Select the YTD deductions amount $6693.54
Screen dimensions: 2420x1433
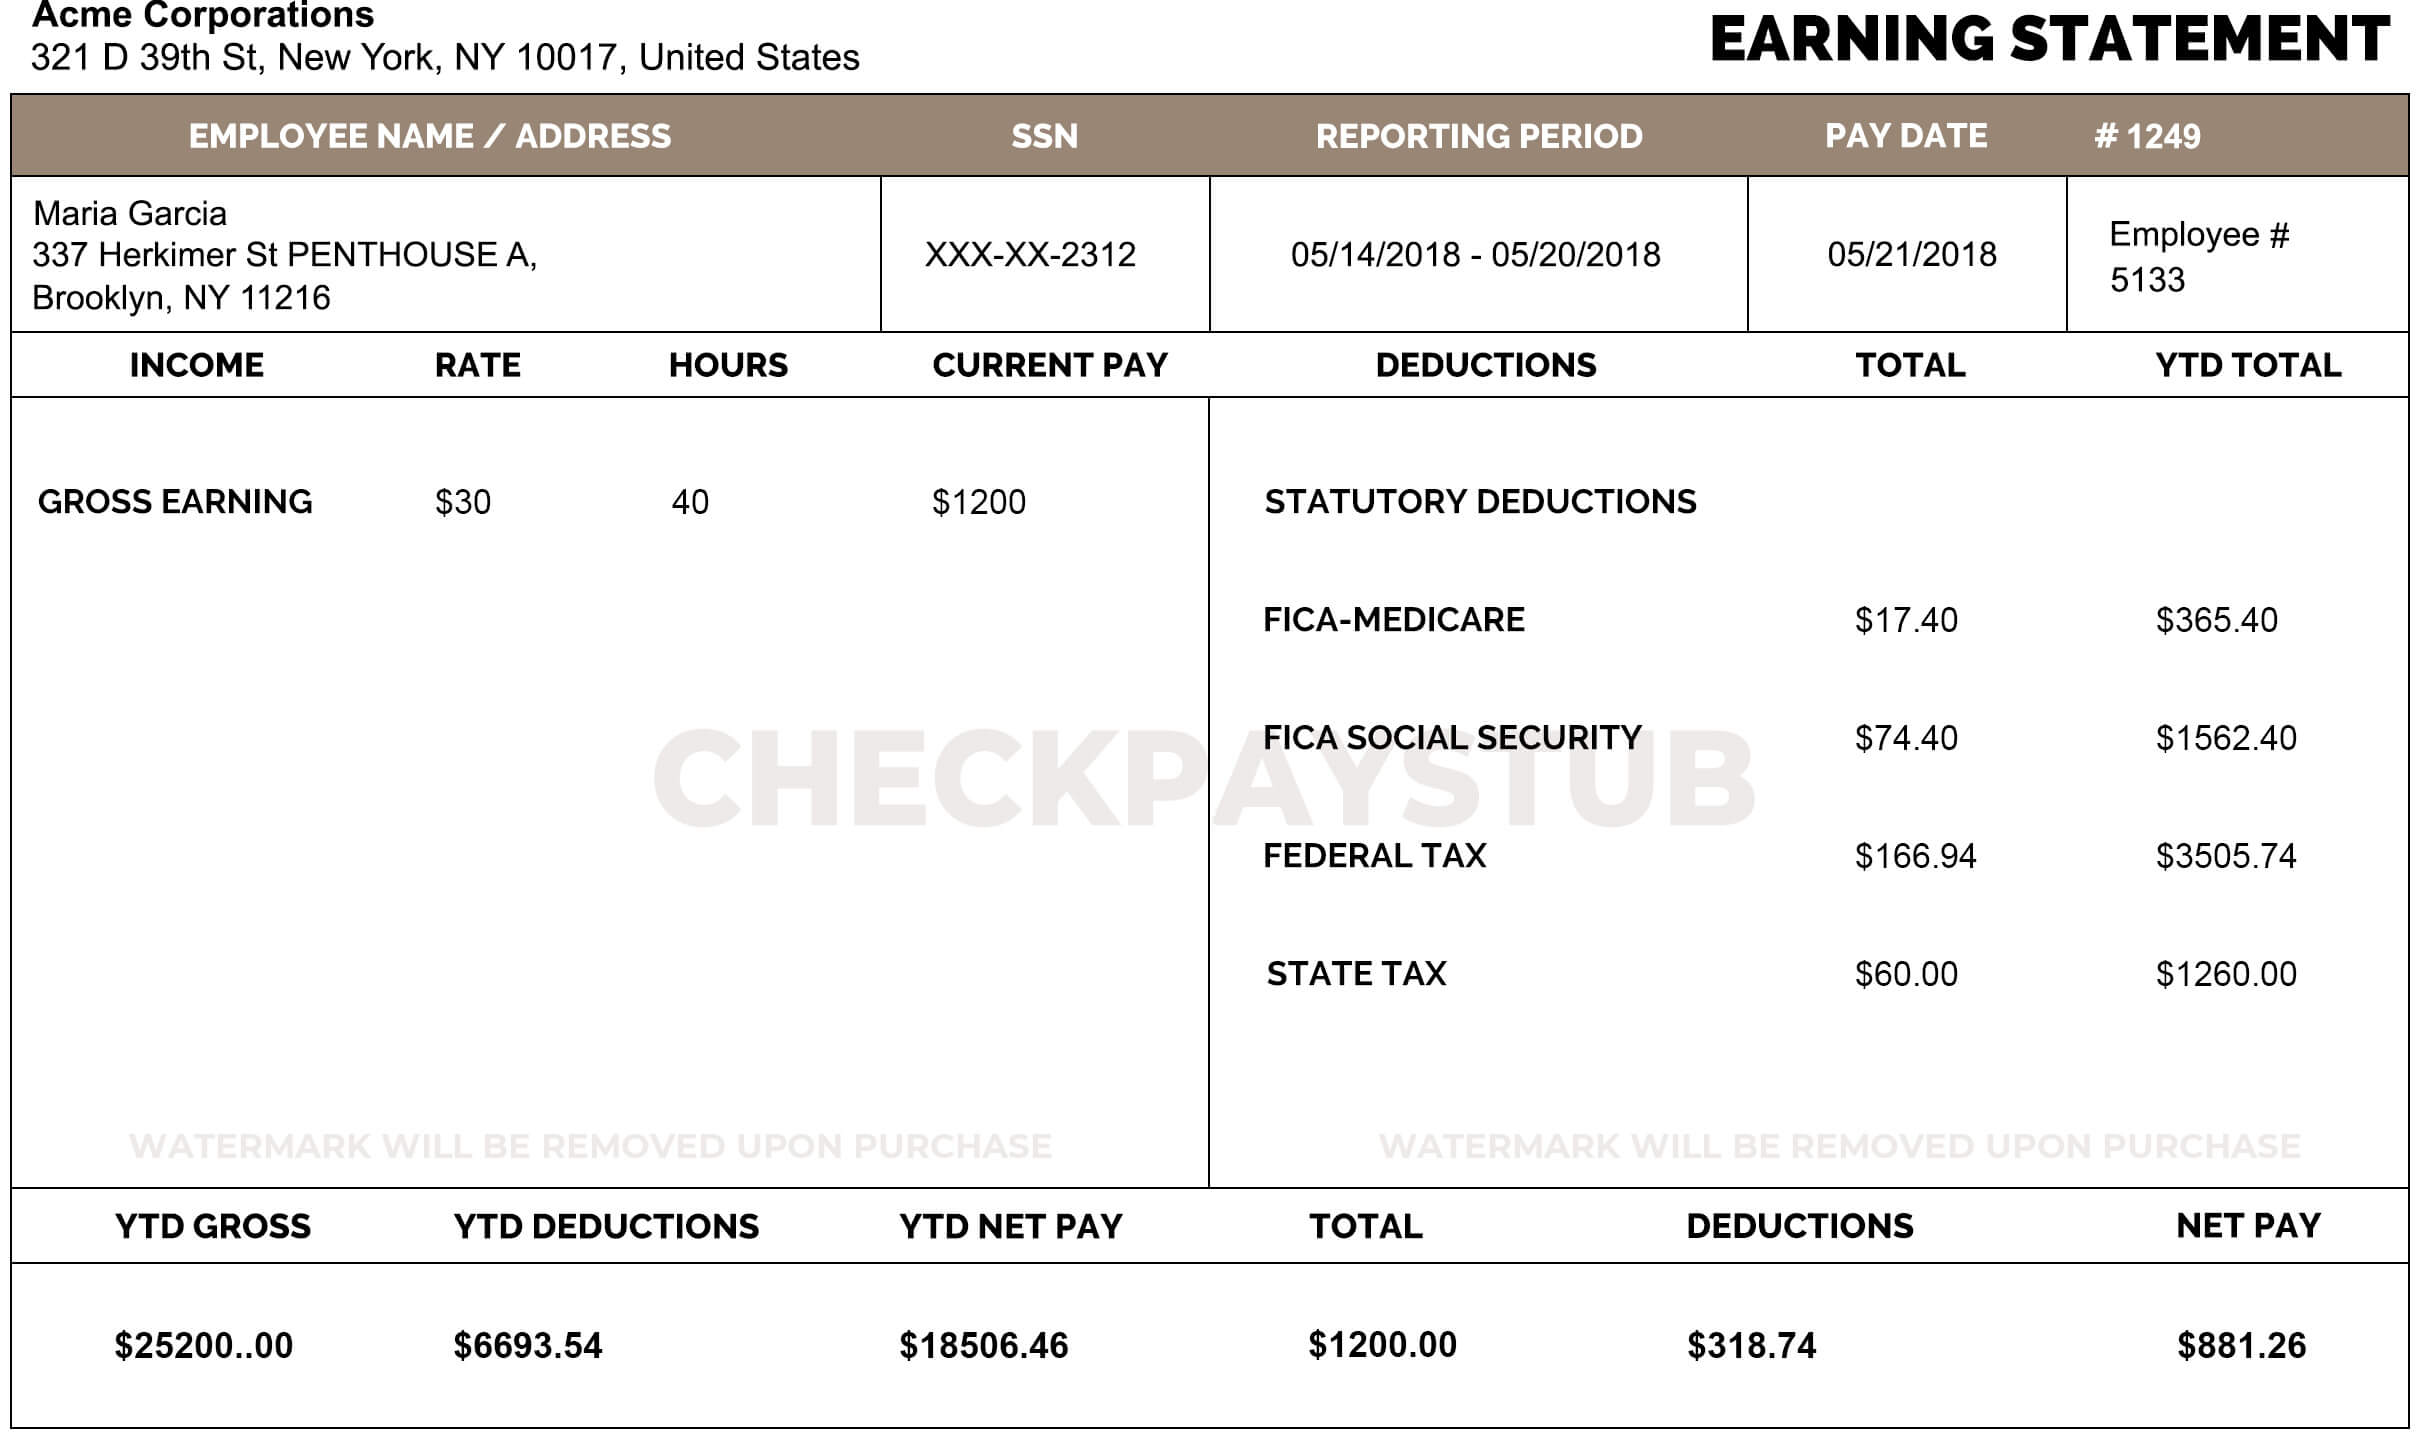(x=528, y=1345)
